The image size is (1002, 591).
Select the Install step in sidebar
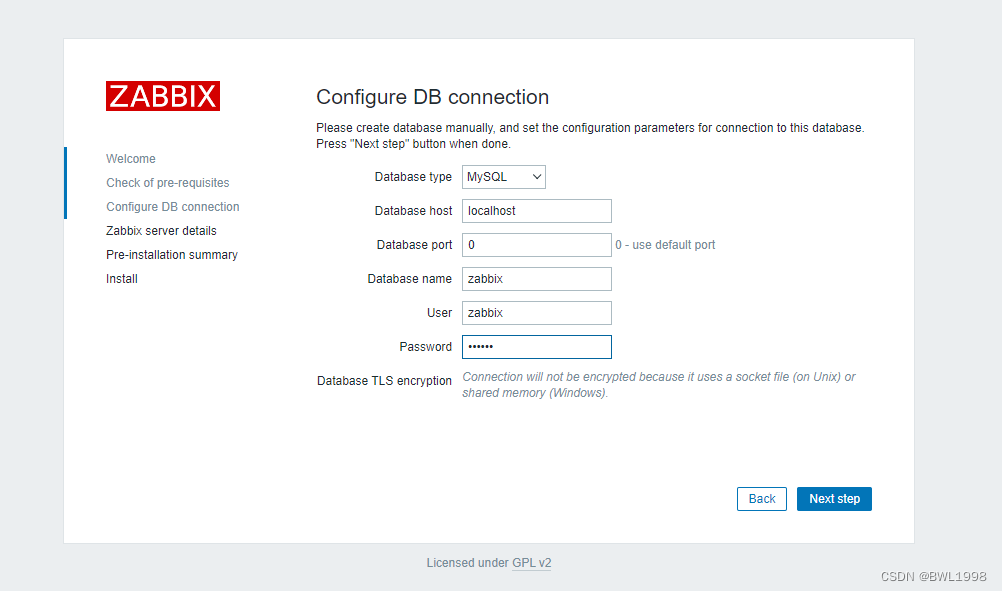[122, 279]
